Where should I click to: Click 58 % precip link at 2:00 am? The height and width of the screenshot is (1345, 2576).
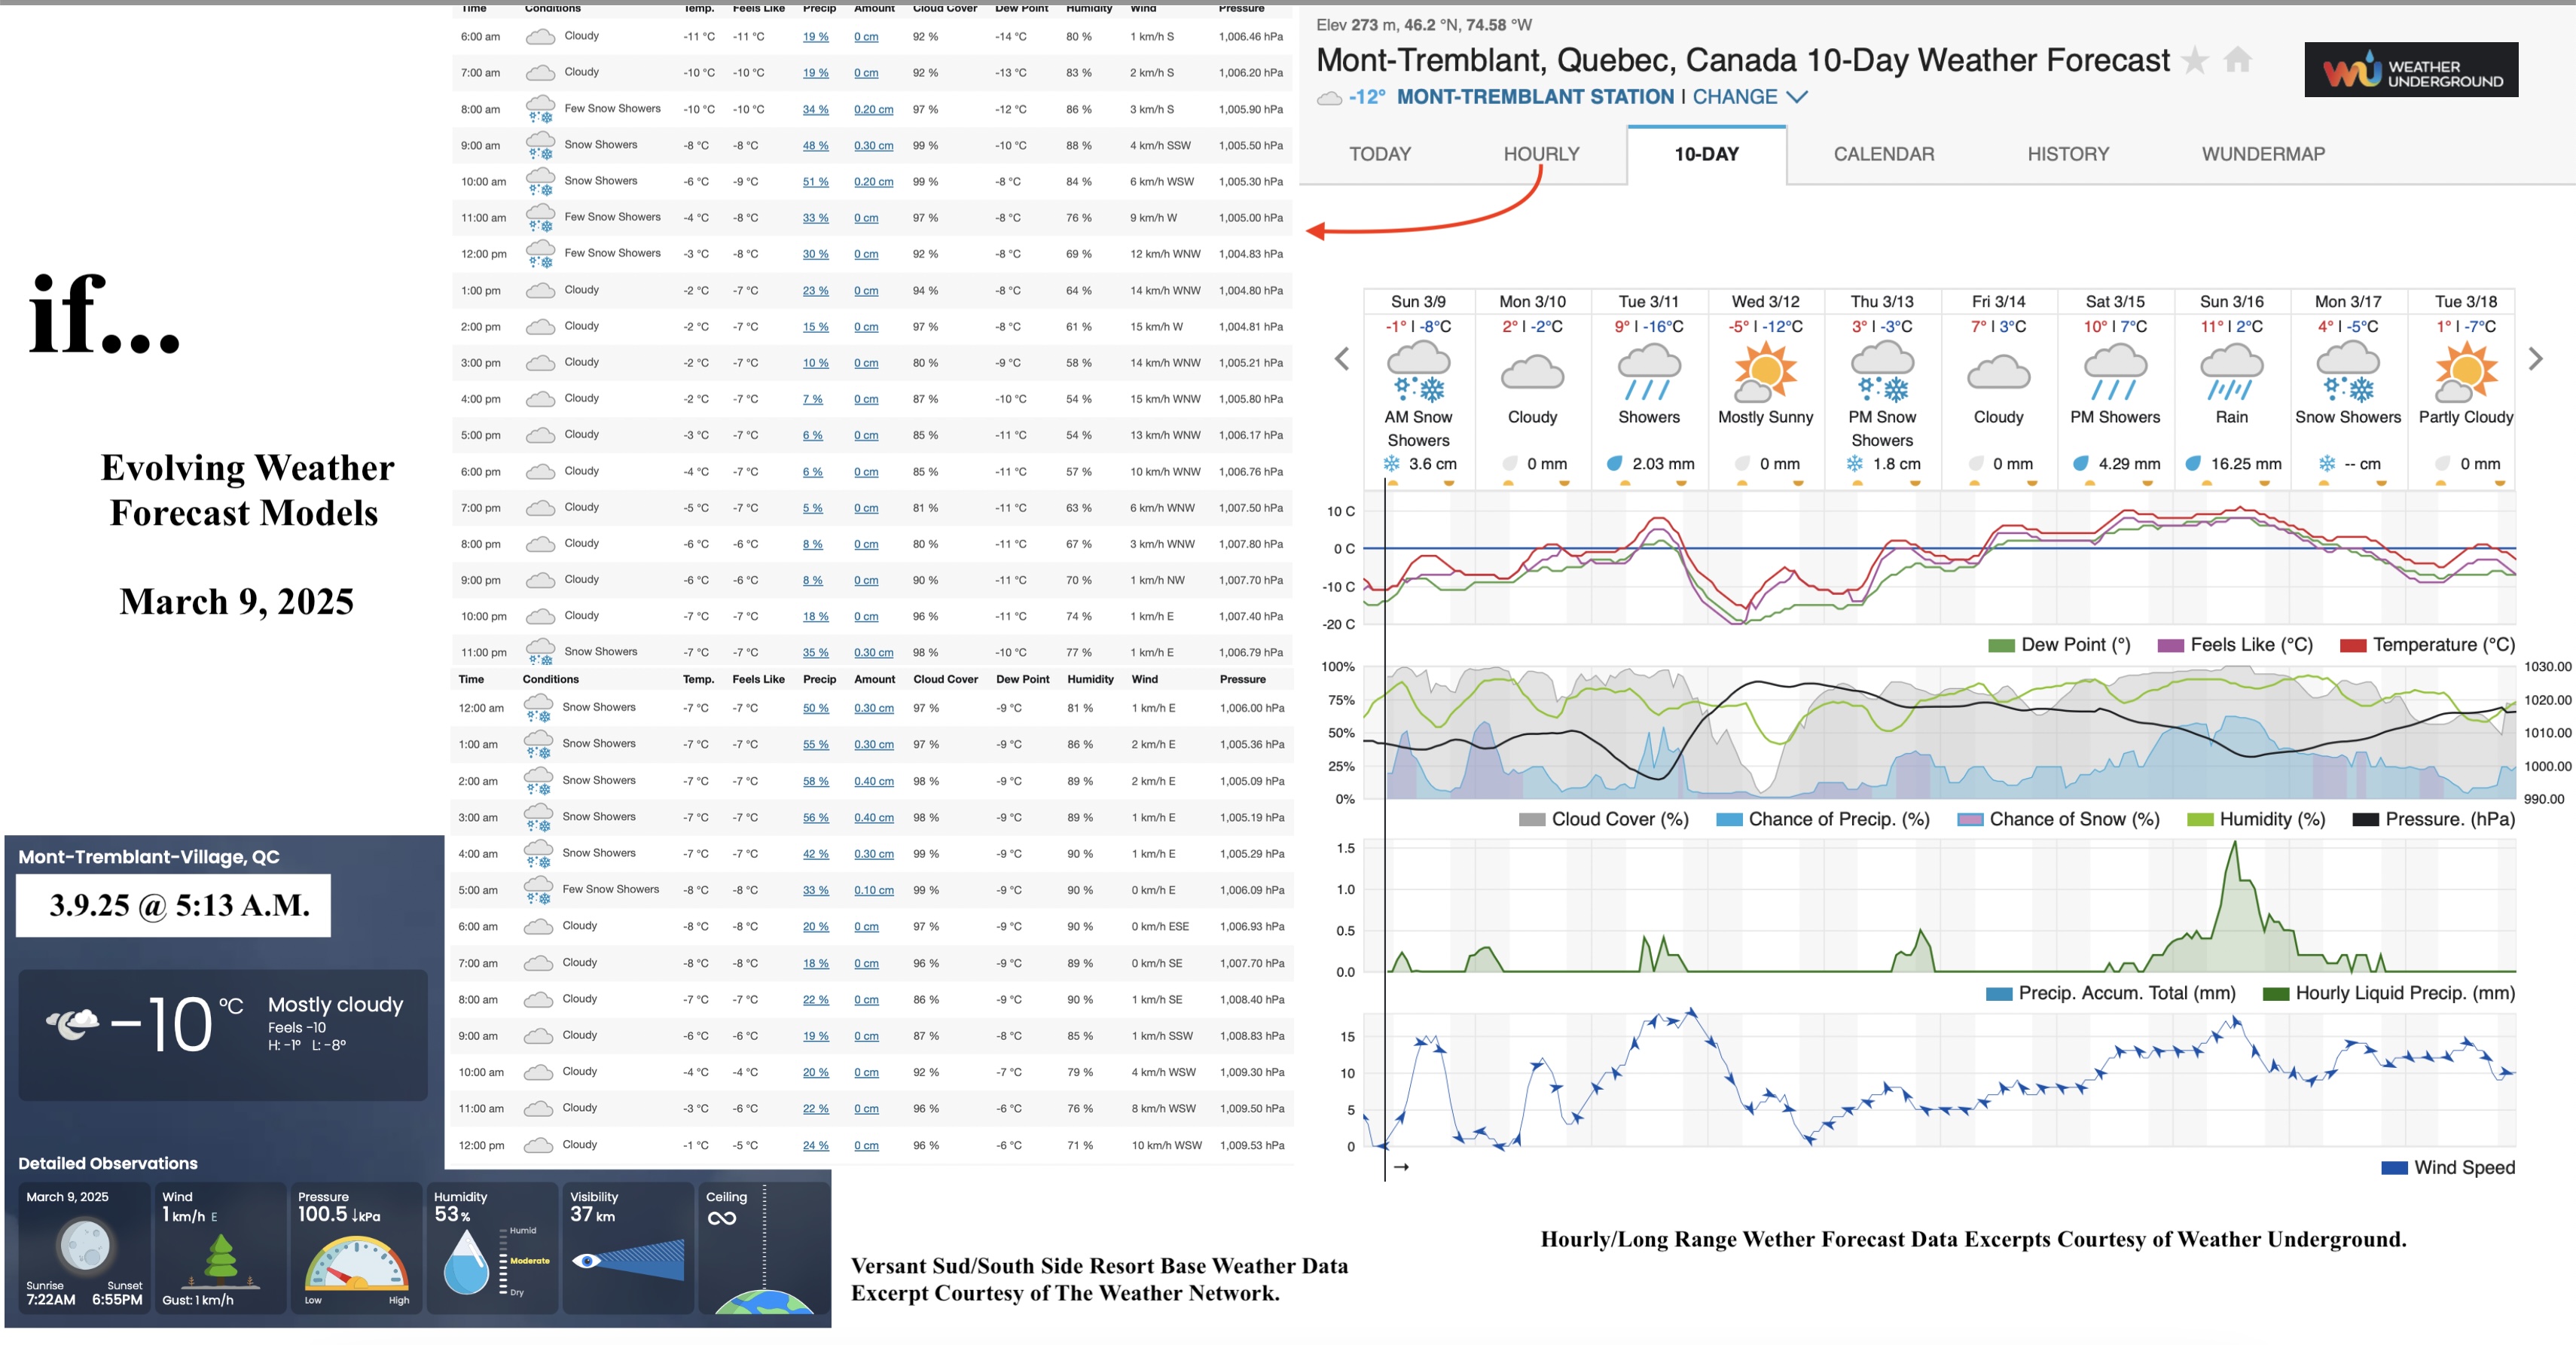coord(815,781)
